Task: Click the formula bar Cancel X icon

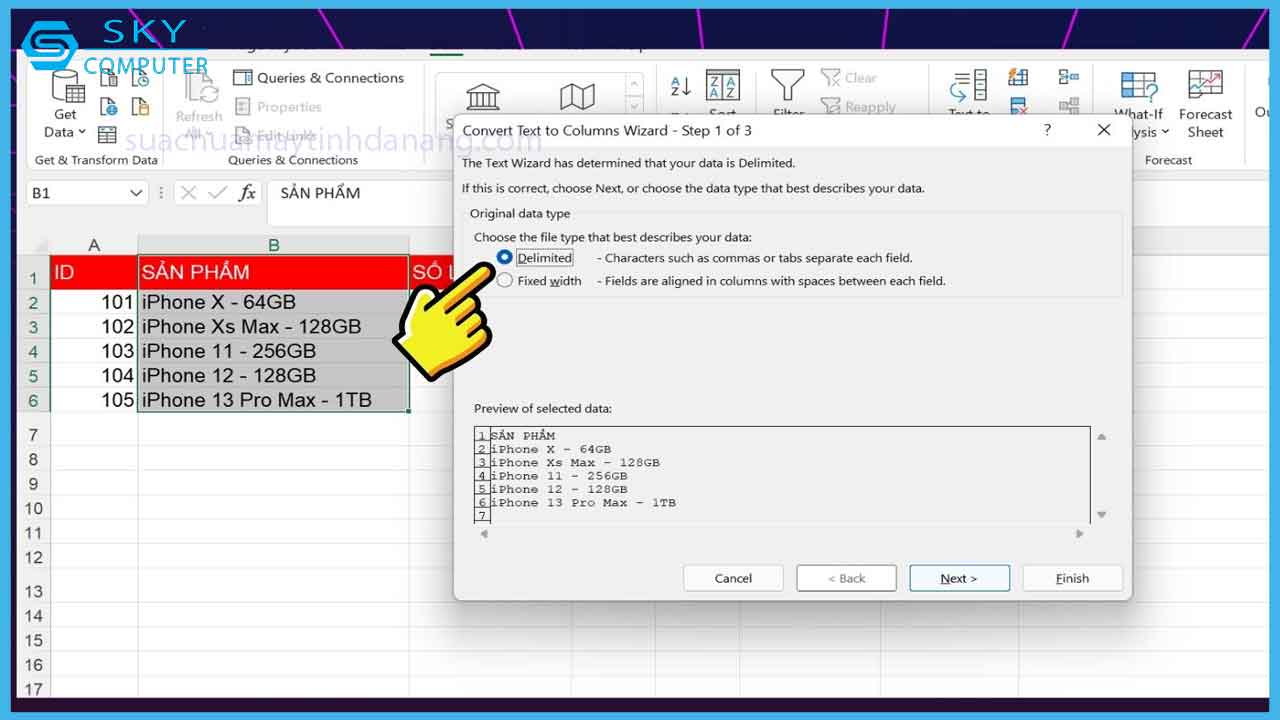Action: [188, 193]
